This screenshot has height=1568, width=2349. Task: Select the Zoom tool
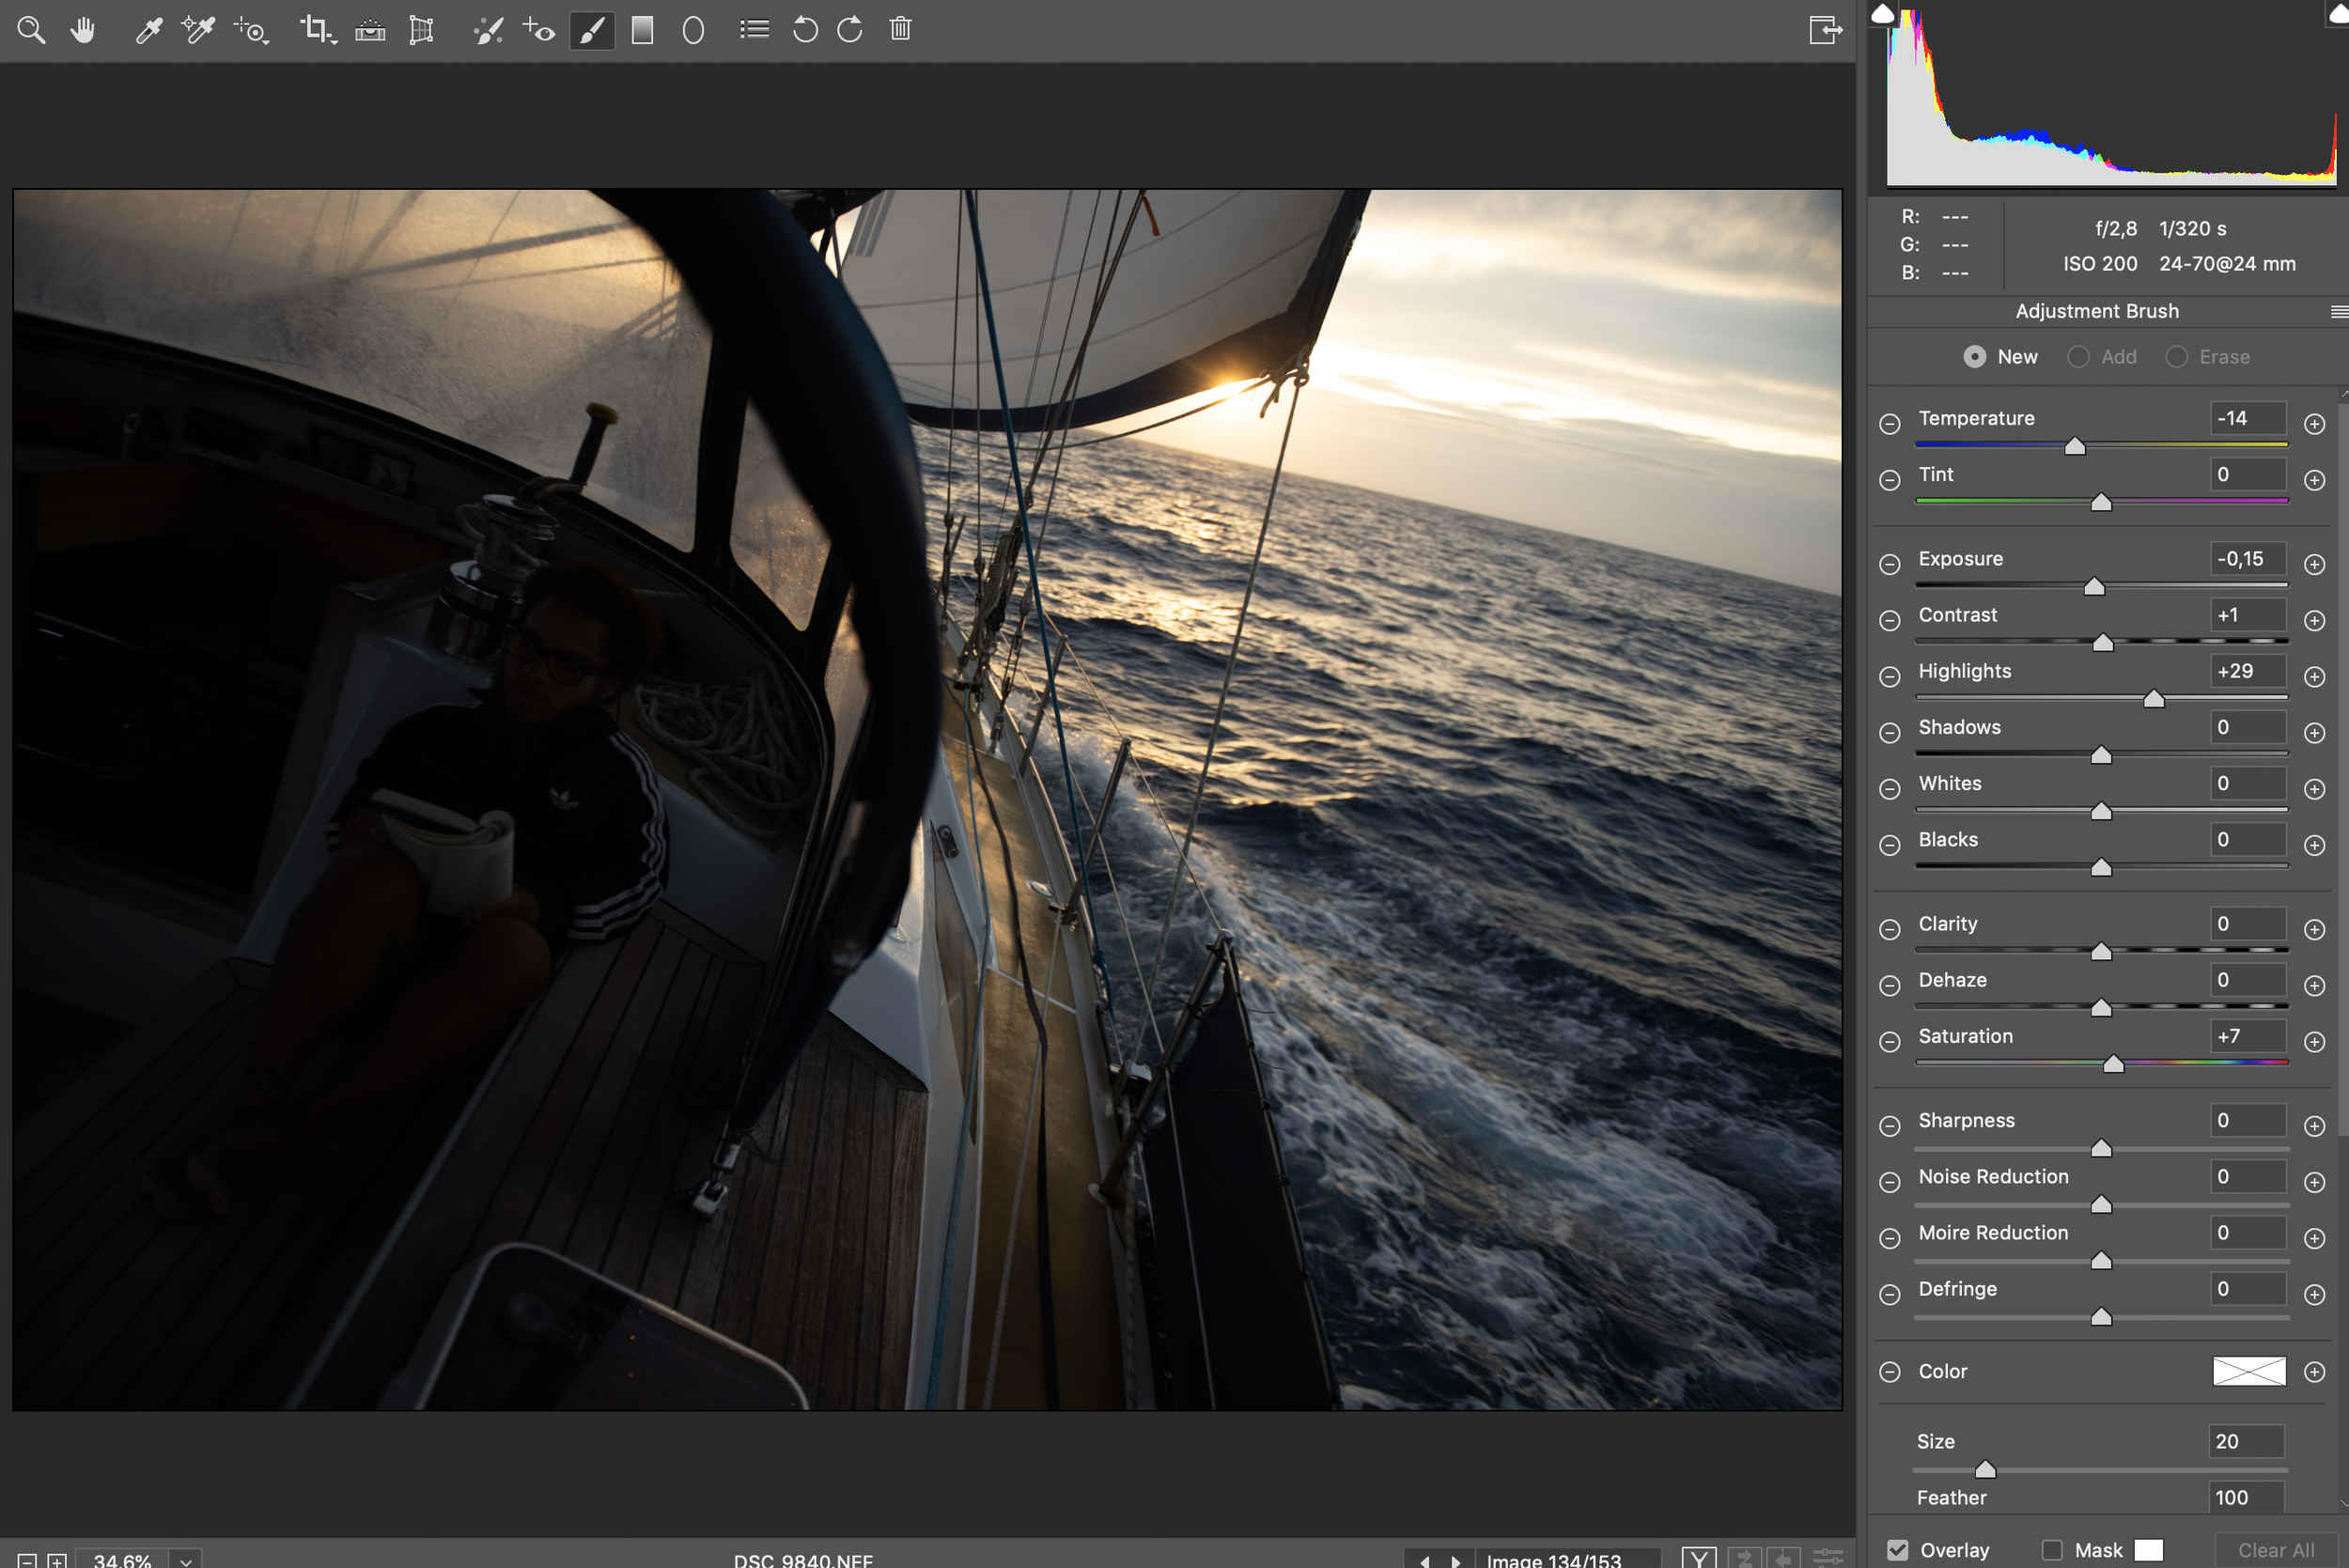pos(31,30)
